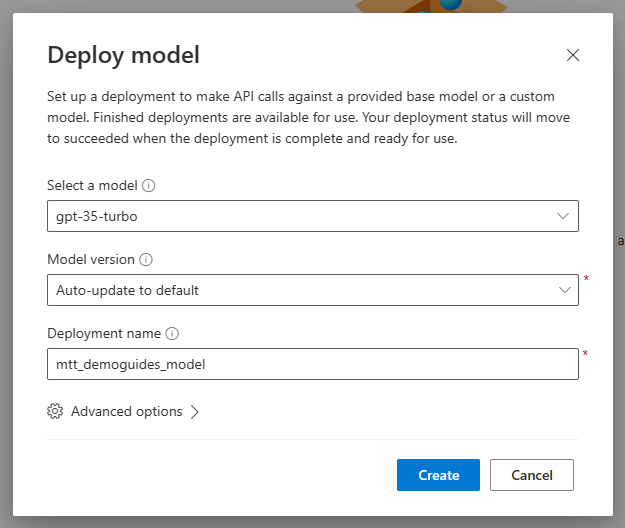
Task: Click the Deploy model dialog heading
Action: coord(123,54)
